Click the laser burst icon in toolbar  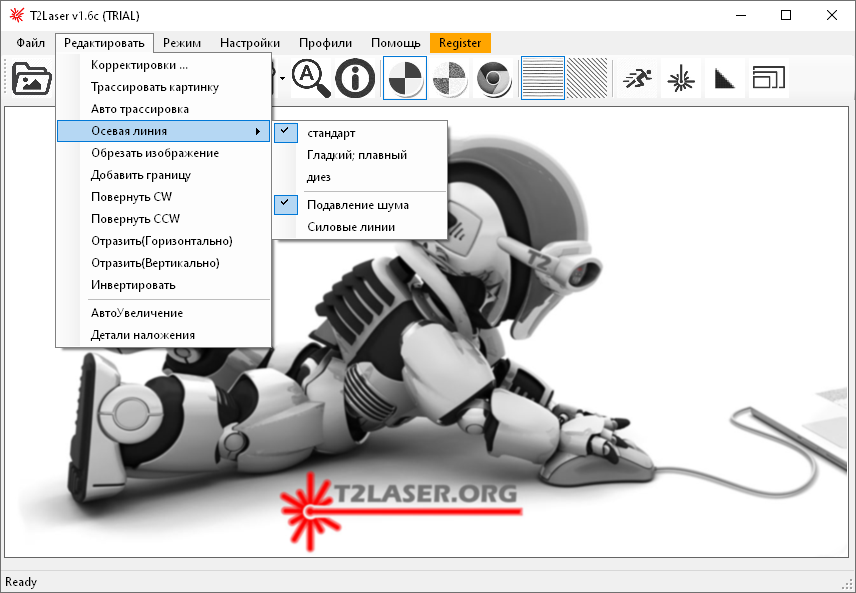click(681, 79)
